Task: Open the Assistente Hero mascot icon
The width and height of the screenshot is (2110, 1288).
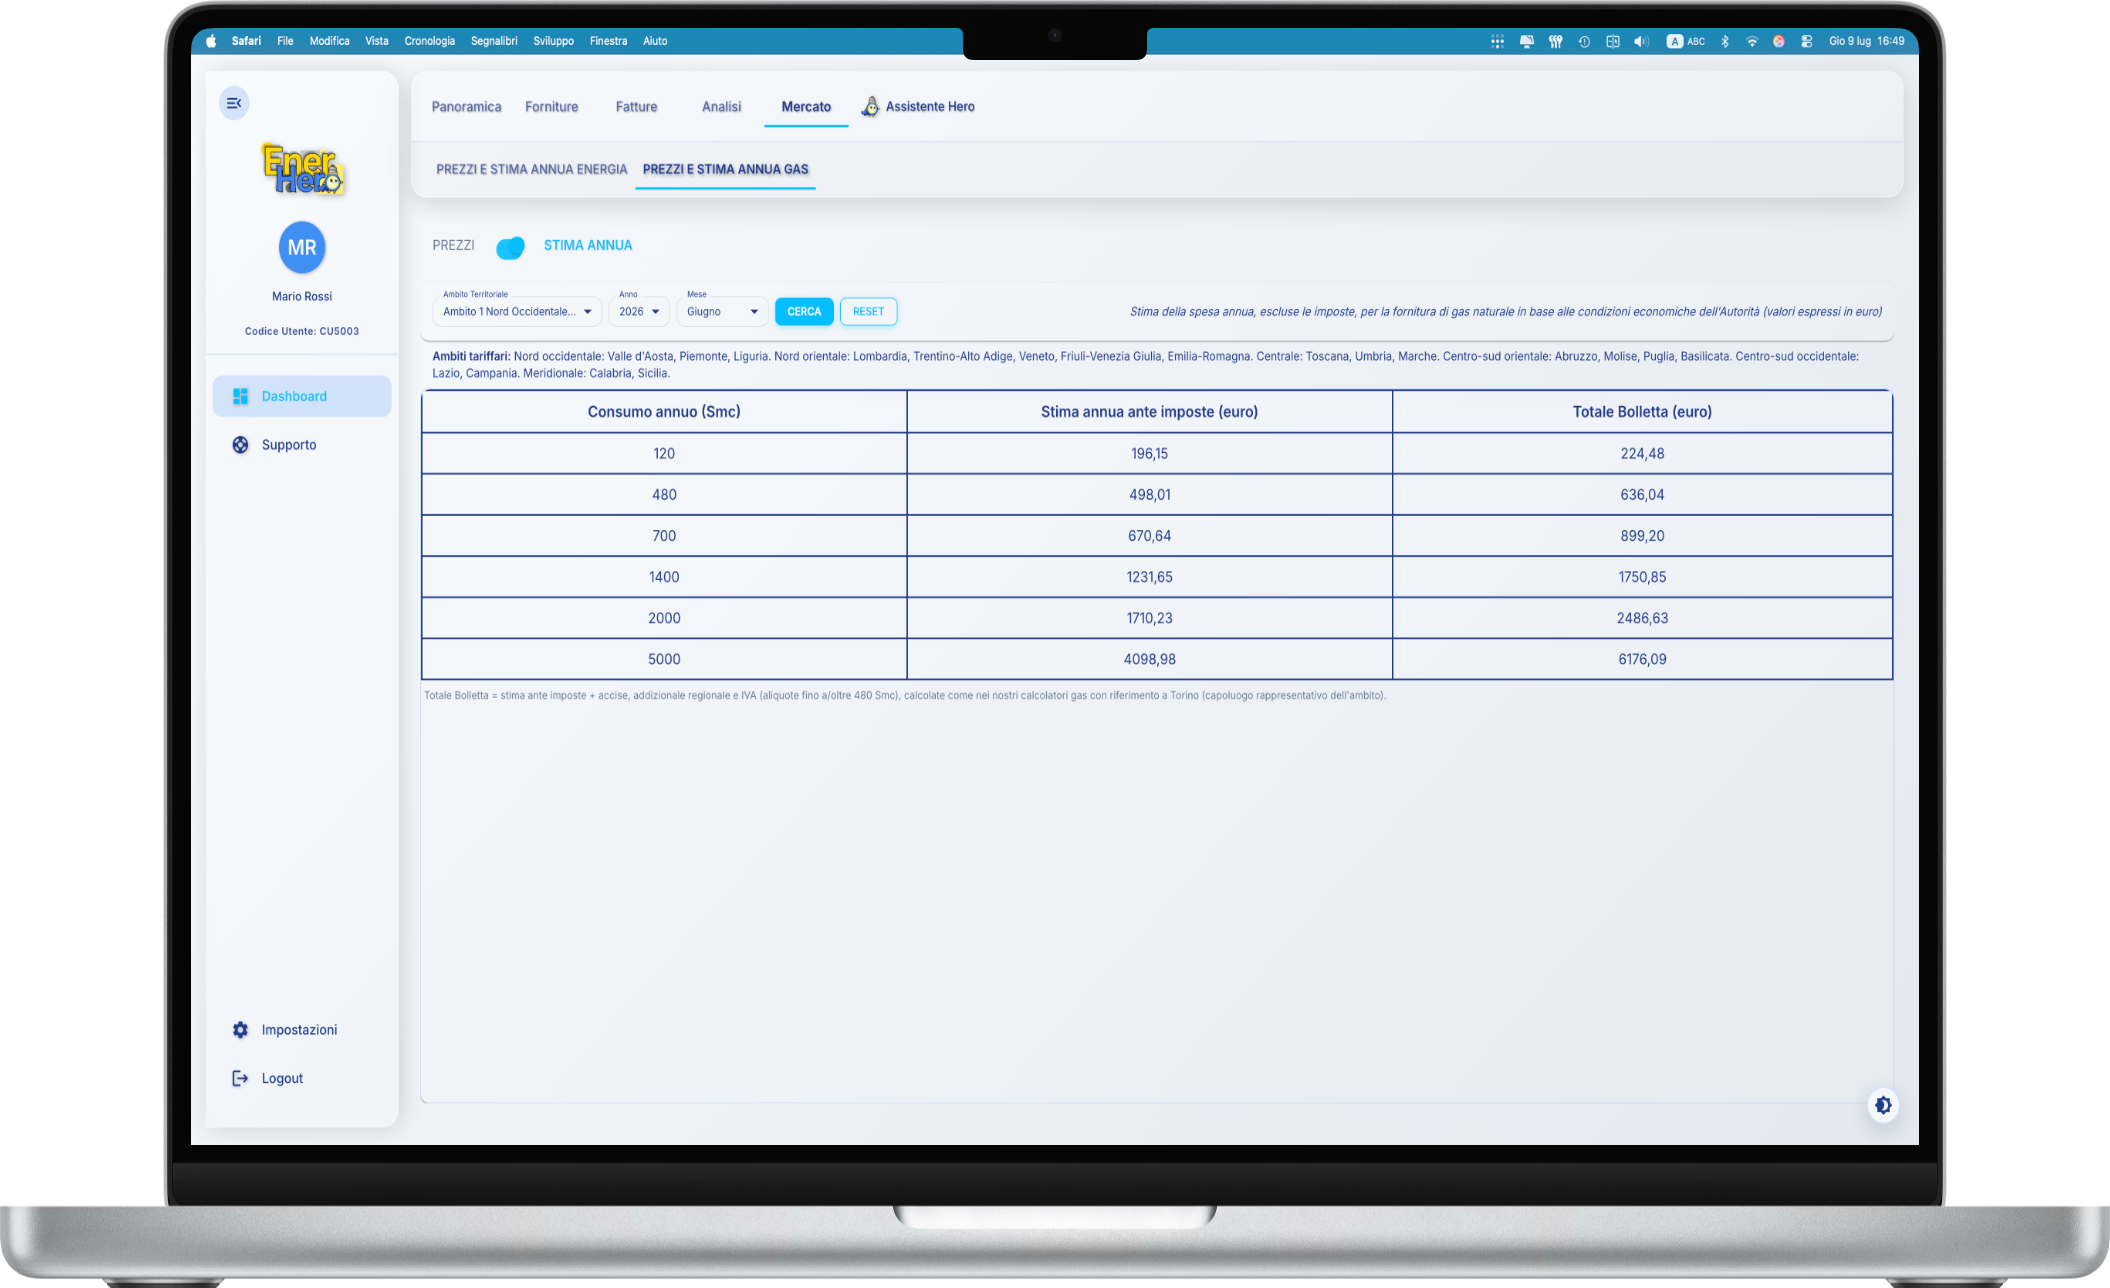Action: click(871, 107)
